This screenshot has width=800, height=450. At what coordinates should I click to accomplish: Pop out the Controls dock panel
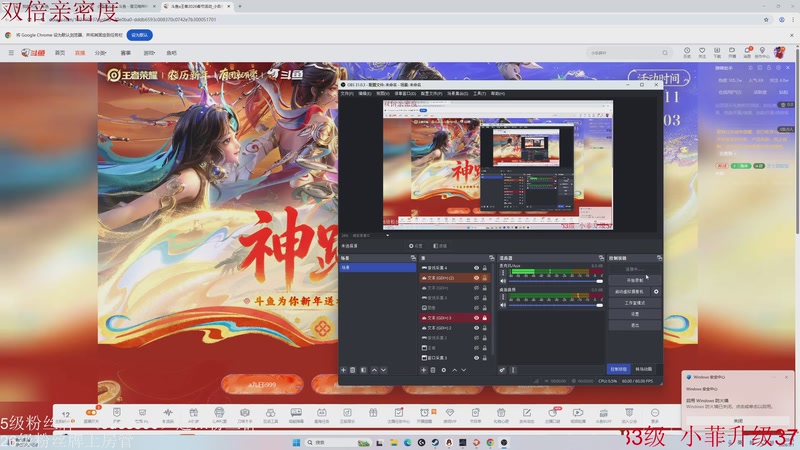coord(659,258)
